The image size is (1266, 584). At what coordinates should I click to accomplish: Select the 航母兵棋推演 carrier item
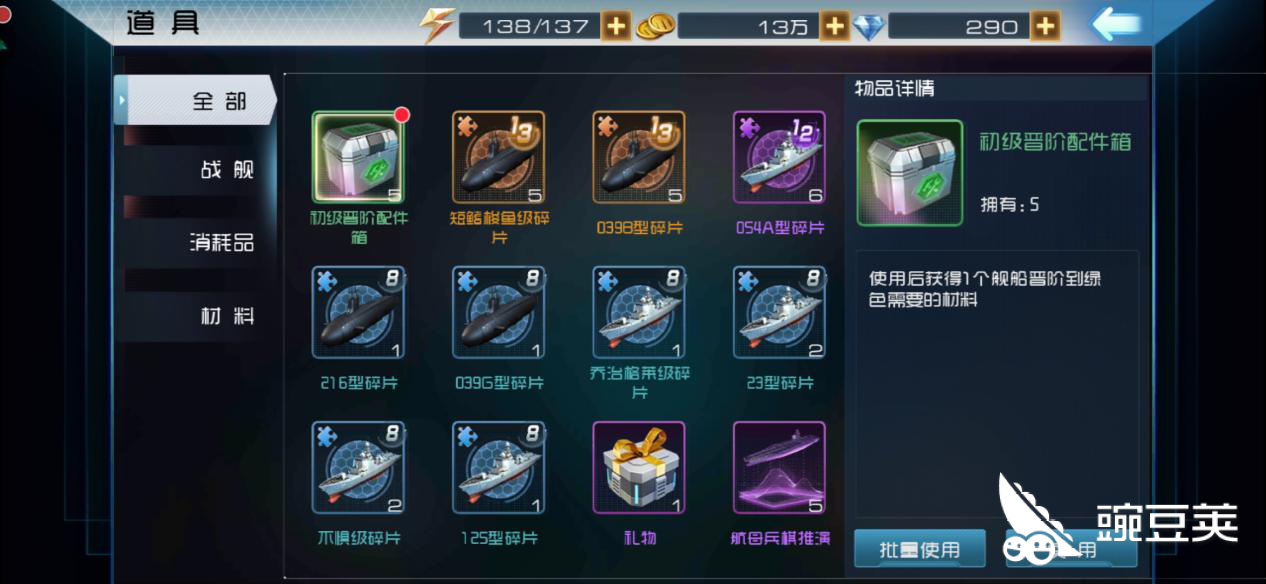(x=780, y=467)
